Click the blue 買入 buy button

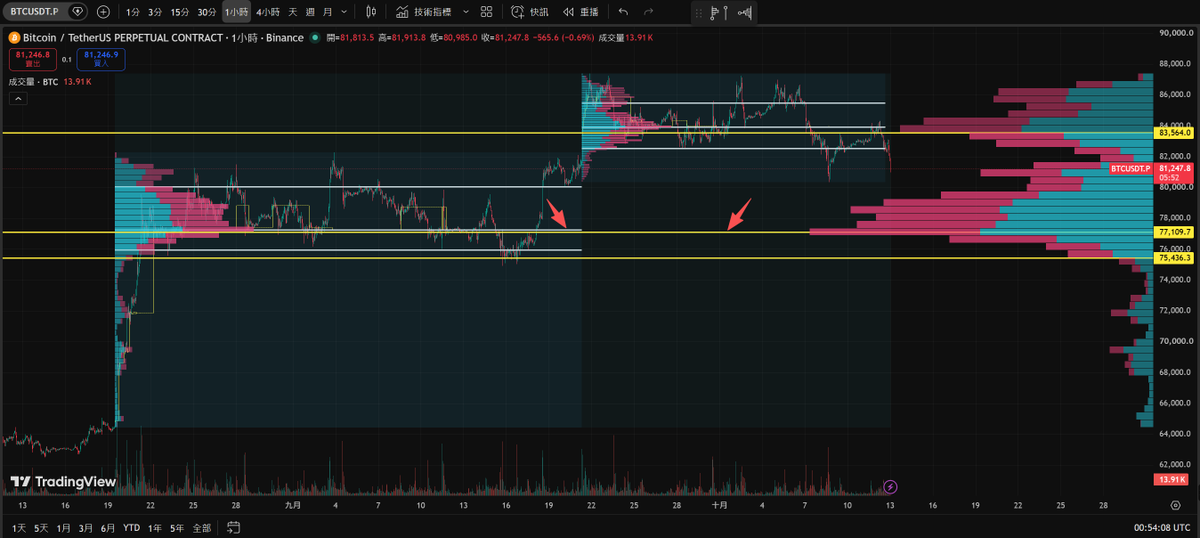point(101,59)
